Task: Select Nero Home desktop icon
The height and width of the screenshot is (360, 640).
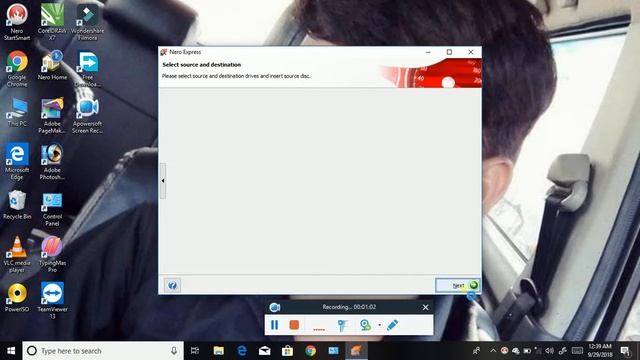Action: pyautogui.click(x=52, y=65)
